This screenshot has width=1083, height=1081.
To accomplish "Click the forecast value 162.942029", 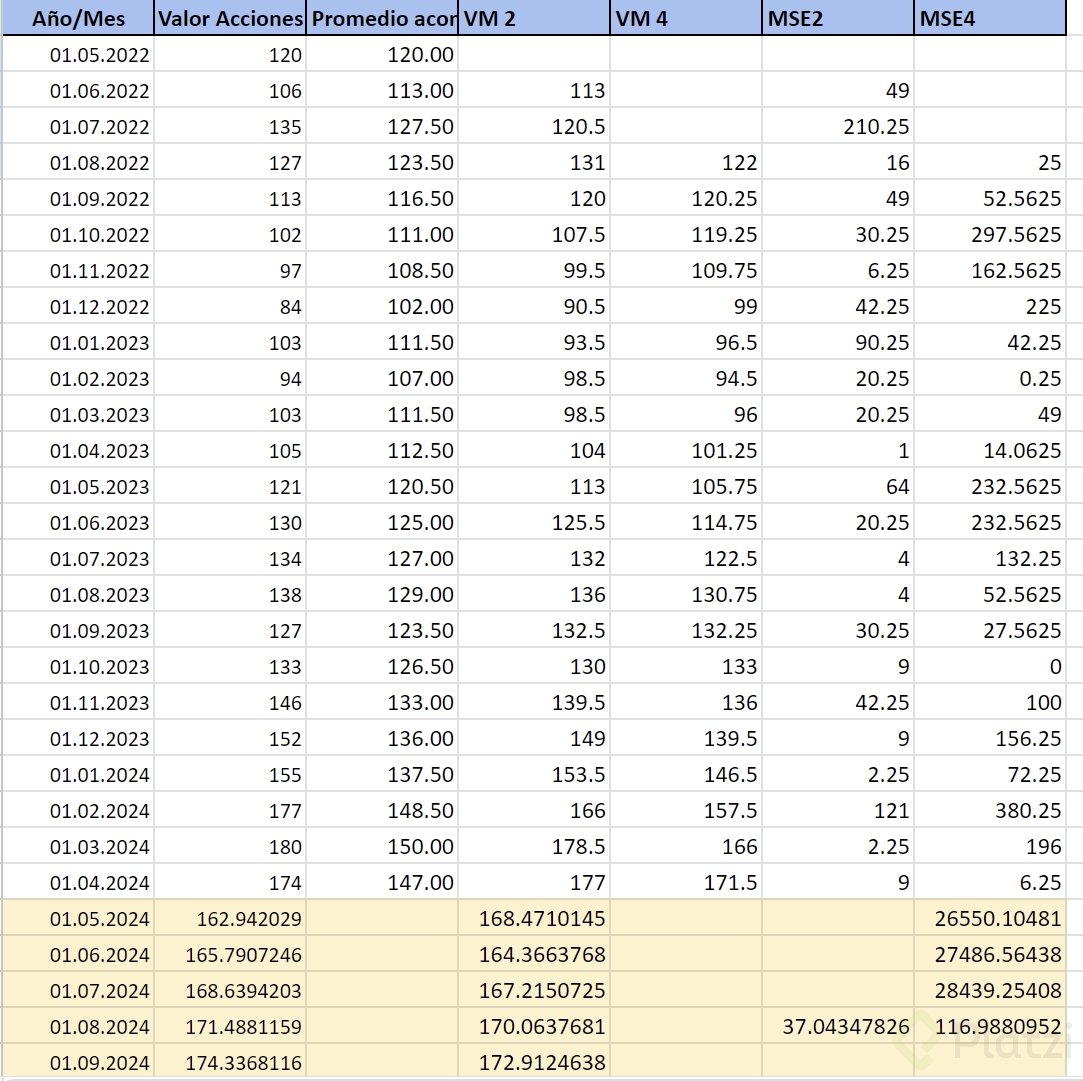I will [230, 919].
